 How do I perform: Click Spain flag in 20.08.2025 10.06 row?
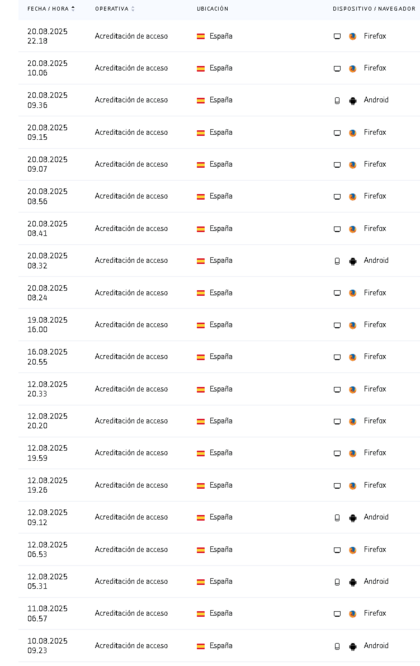click(201, 68)
